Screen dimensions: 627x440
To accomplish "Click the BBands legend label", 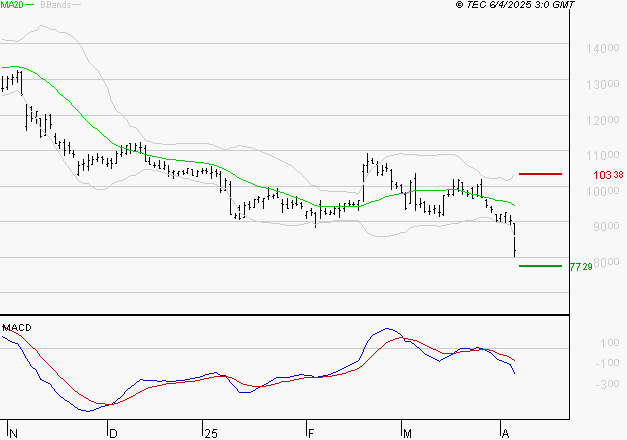I will click(55, 5).
